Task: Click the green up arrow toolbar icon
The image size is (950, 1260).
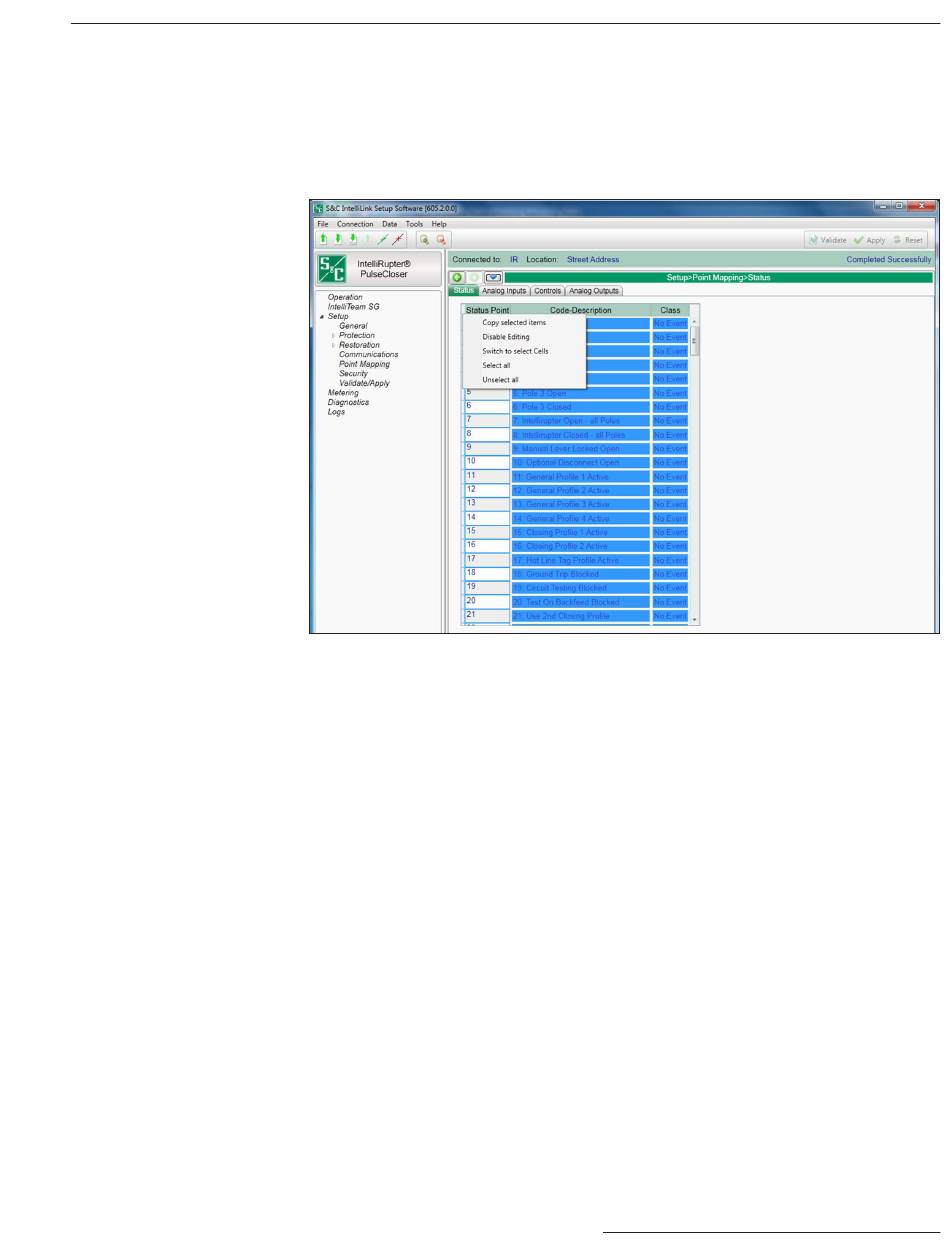Action: click(x=324, y=239)
